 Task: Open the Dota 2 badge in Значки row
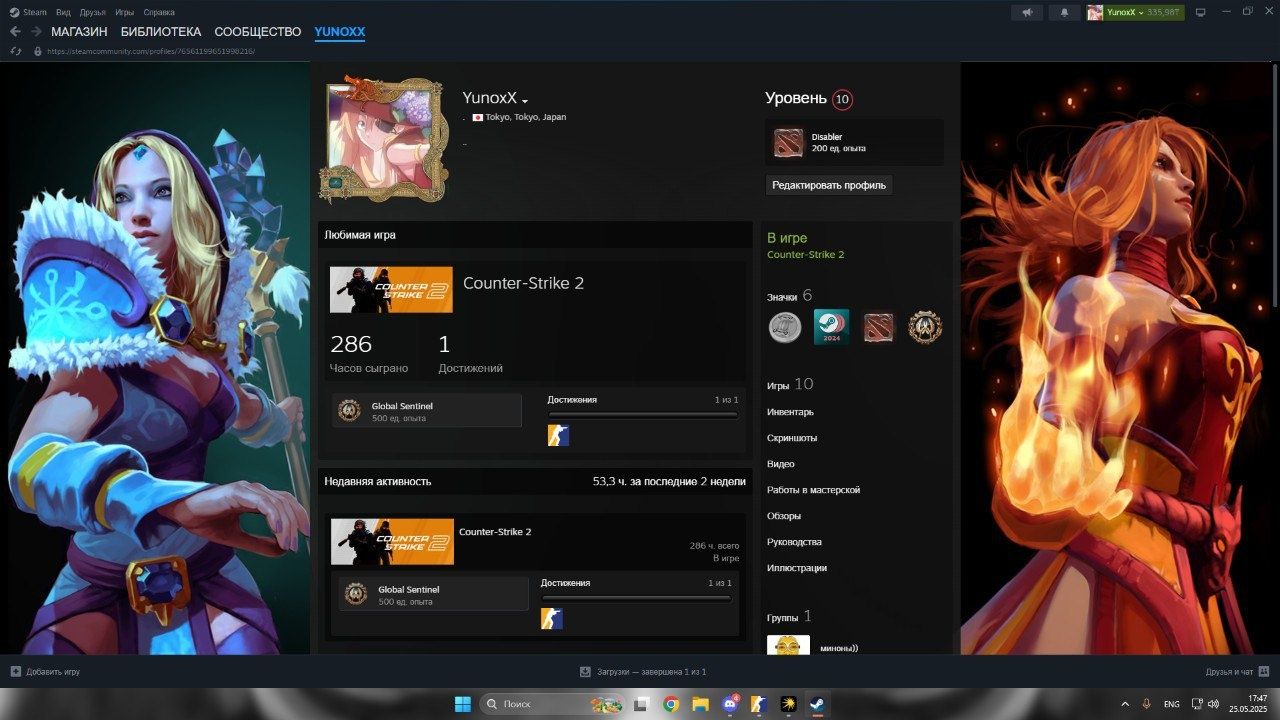[x=878, y=327]
